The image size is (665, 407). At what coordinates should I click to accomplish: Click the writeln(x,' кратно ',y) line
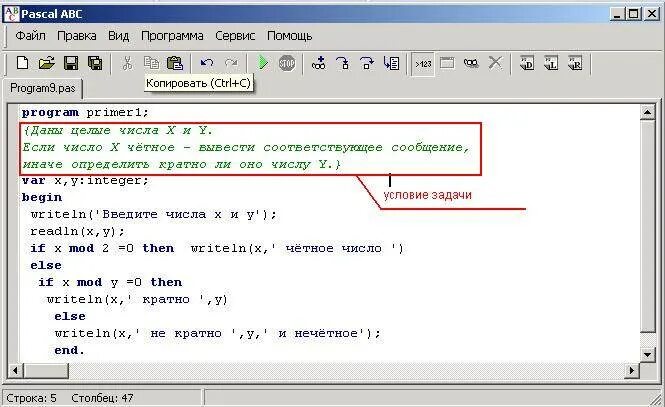(x=137, y=299)
